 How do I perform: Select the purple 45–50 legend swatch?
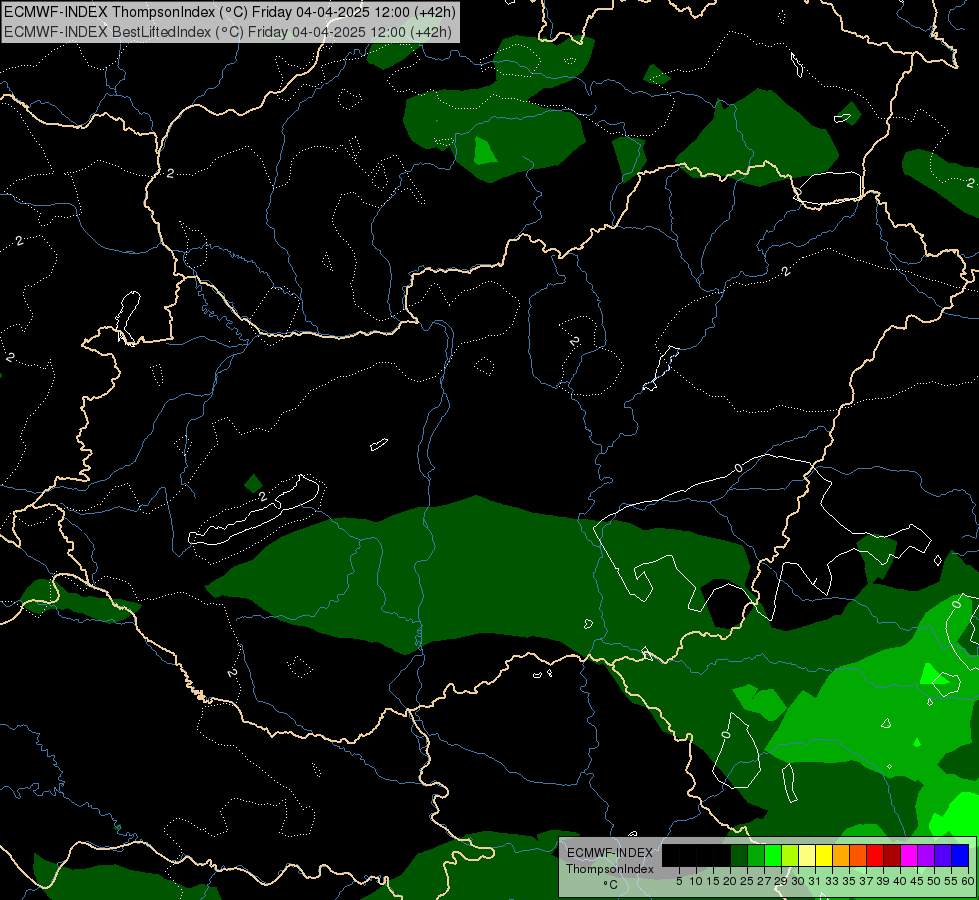pos(926,855)
